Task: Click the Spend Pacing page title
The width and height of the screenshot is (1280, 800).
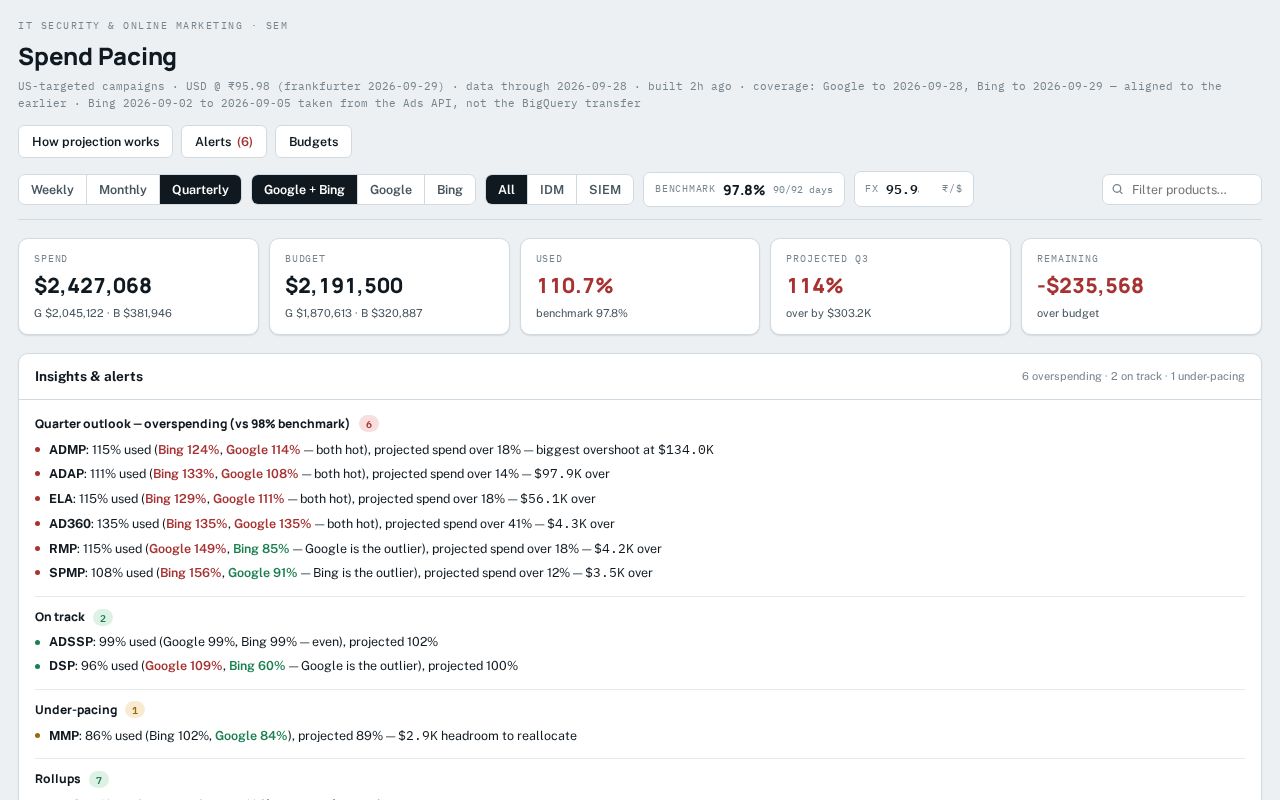Action: tap(97, 57)
